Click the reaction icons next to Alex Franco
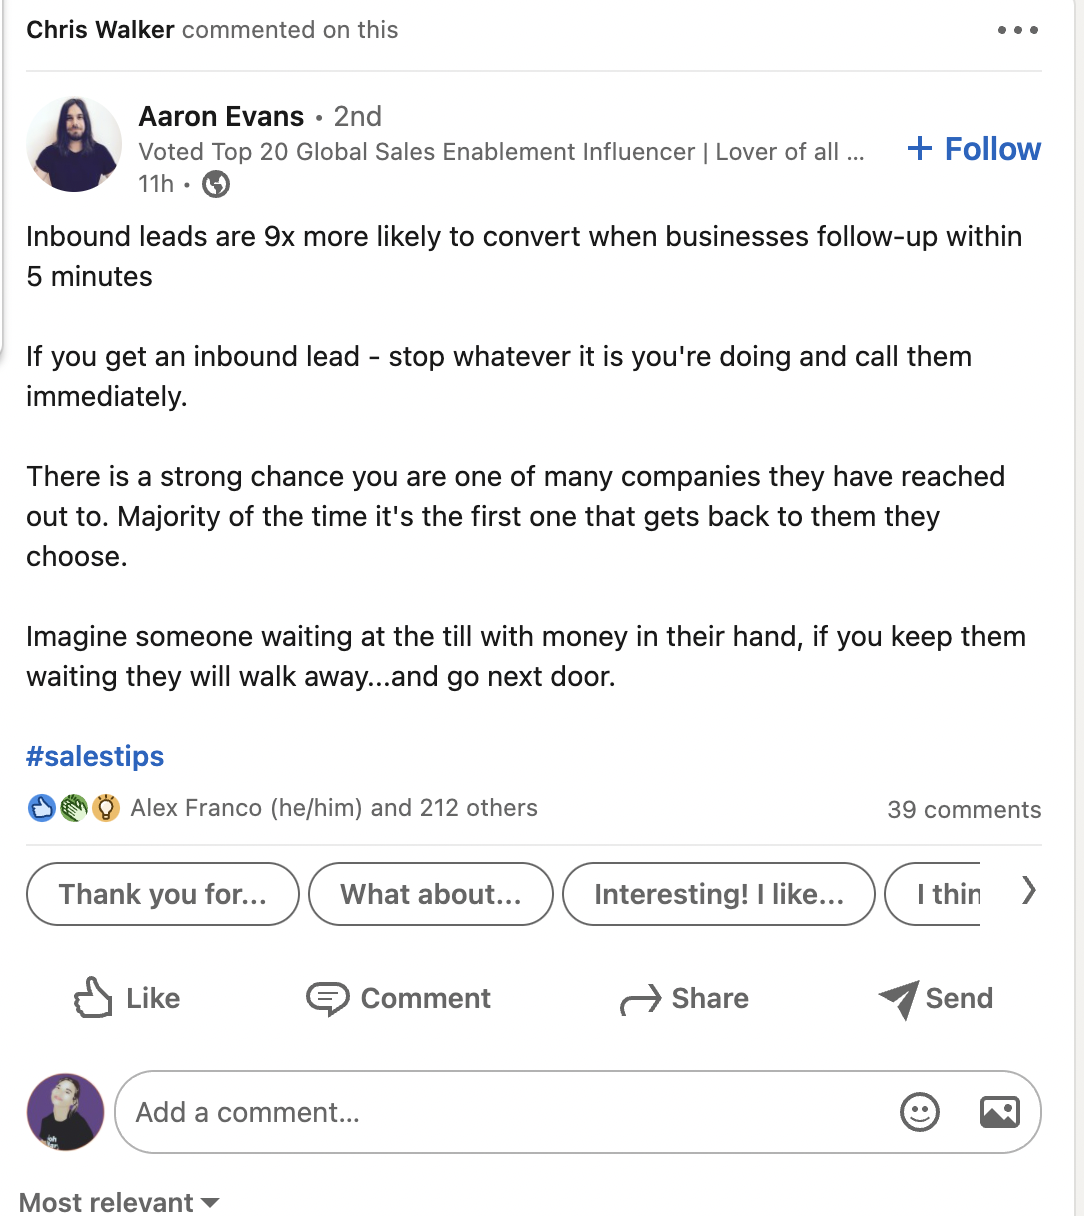1084x1216 pixels. click(x=74, y=808)
